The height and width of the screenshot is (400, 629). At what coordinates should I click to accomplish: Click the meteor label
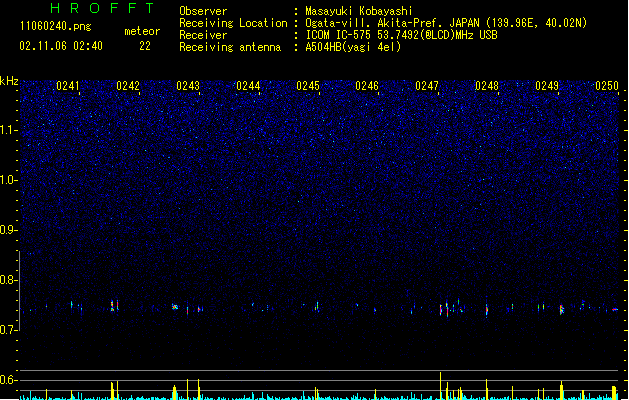[x=142, y=31]
